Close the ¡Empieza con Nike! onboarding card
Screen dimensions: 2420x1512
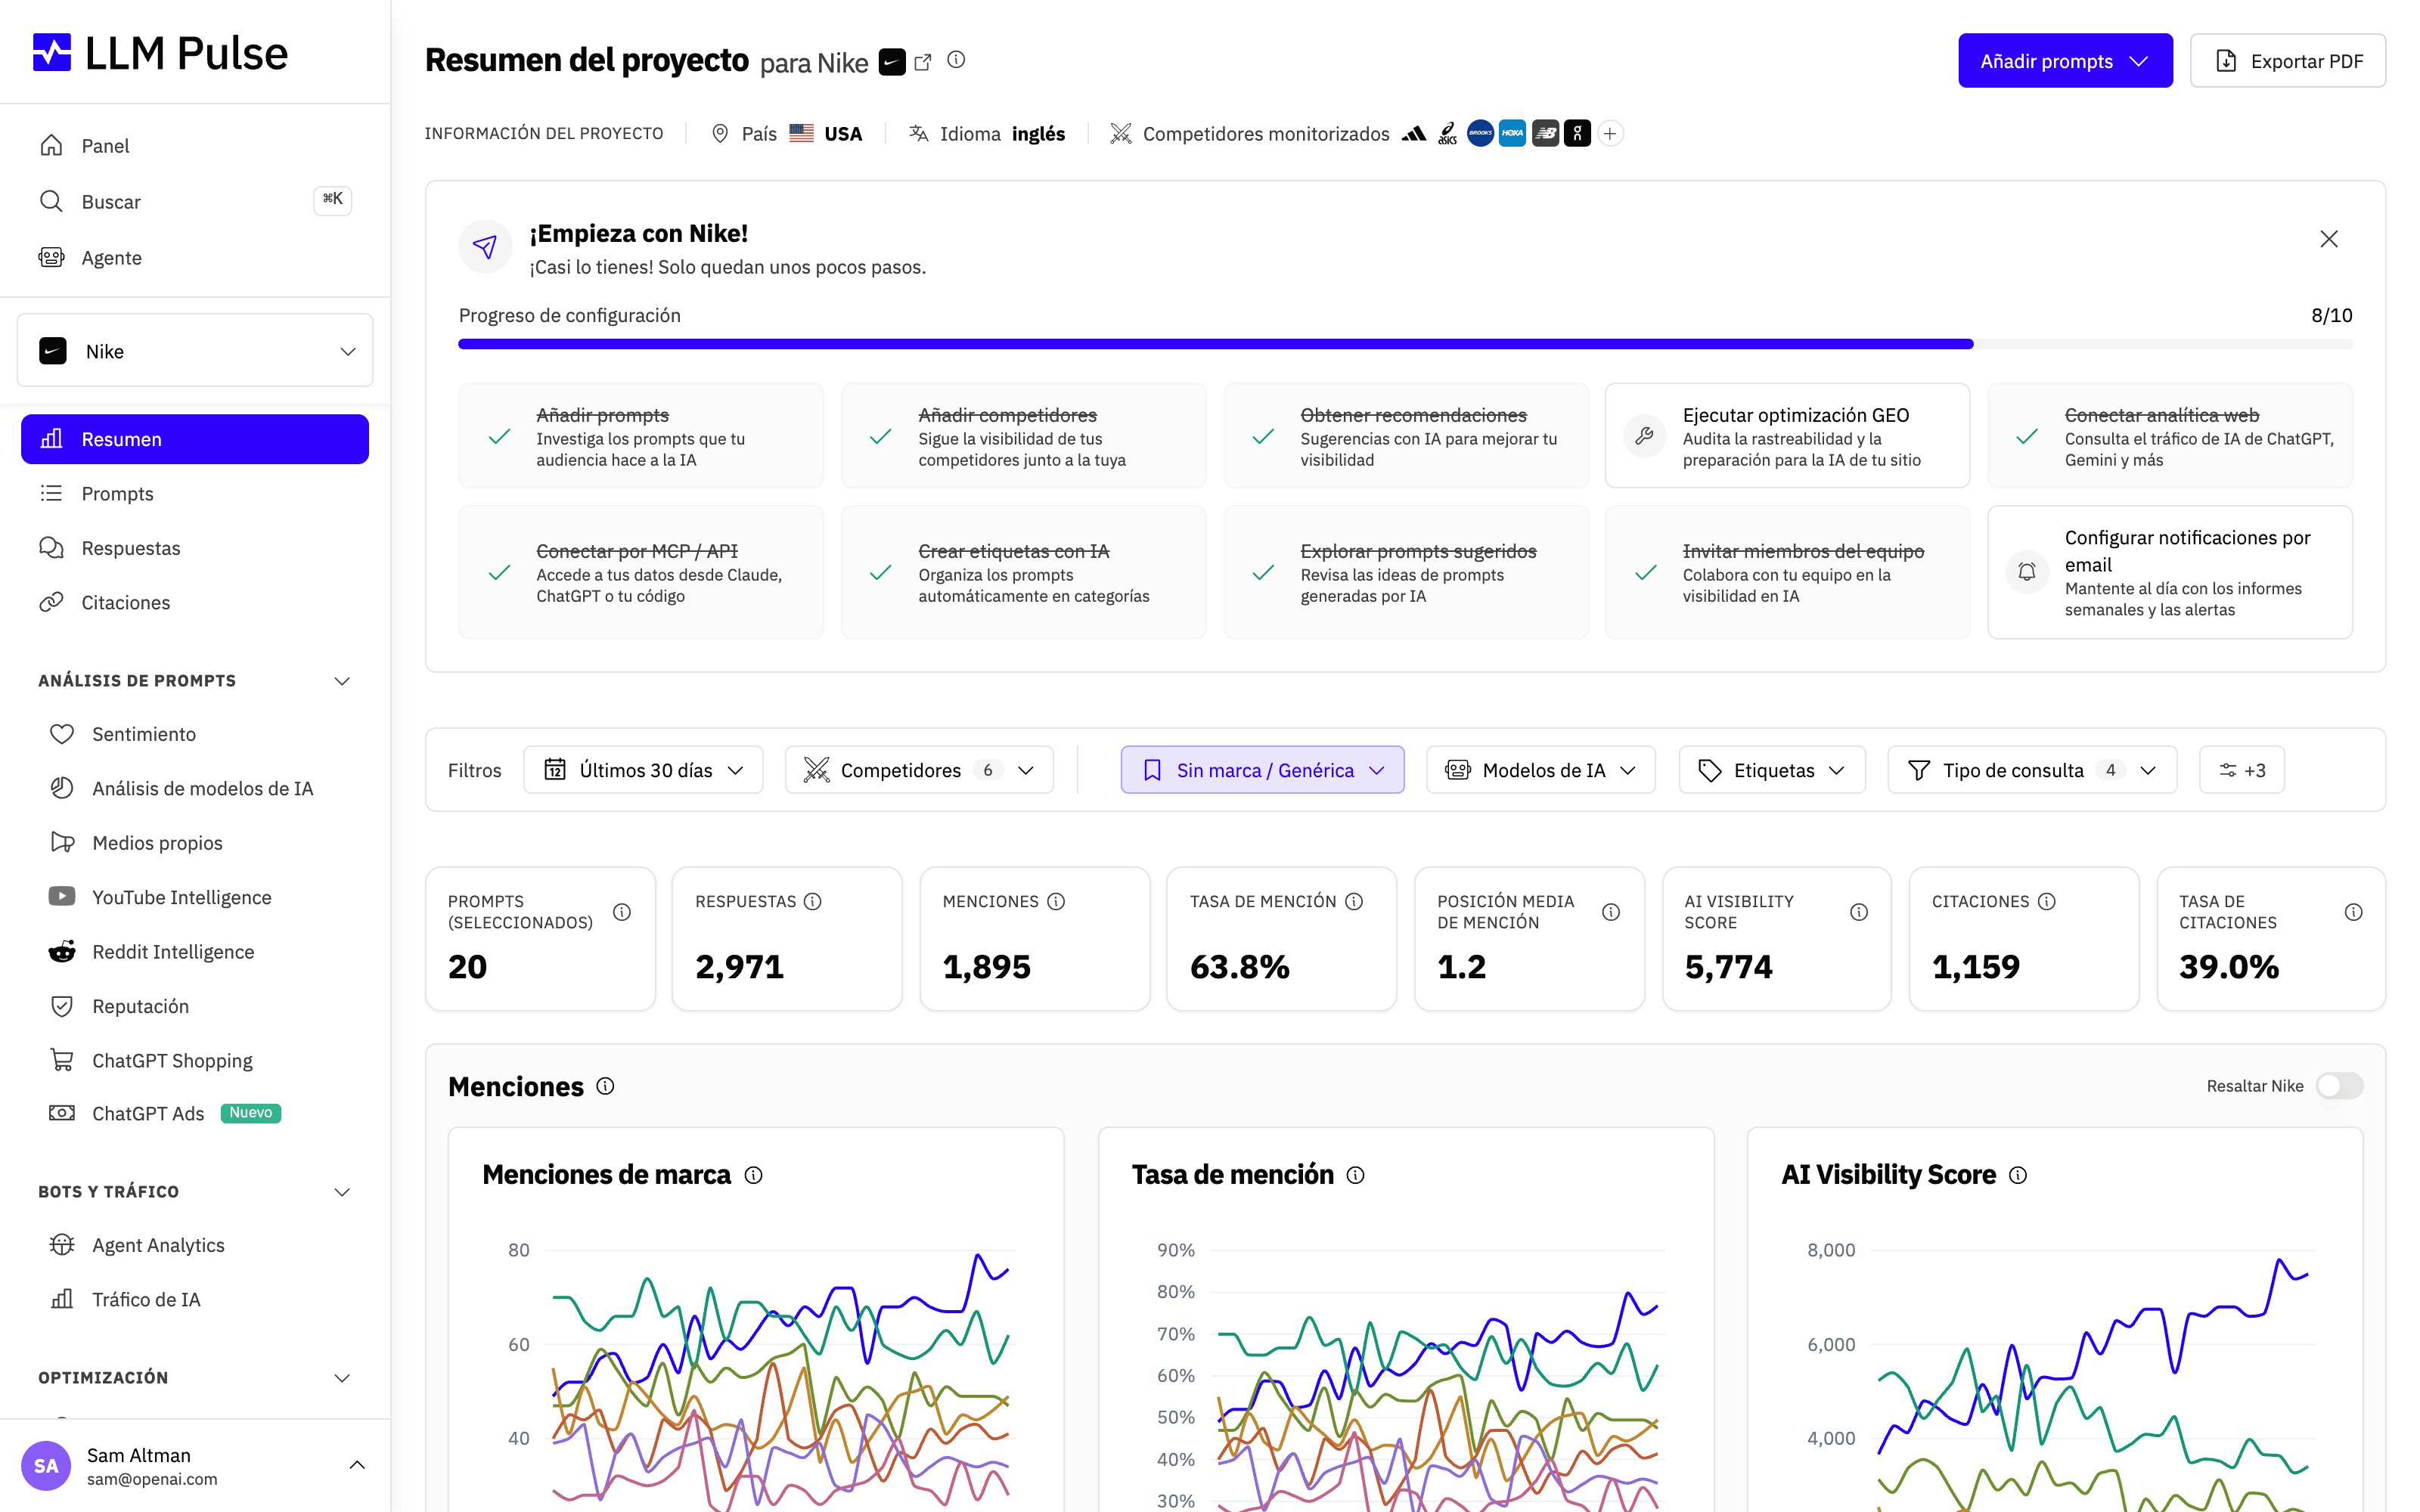pos(2329,239)
